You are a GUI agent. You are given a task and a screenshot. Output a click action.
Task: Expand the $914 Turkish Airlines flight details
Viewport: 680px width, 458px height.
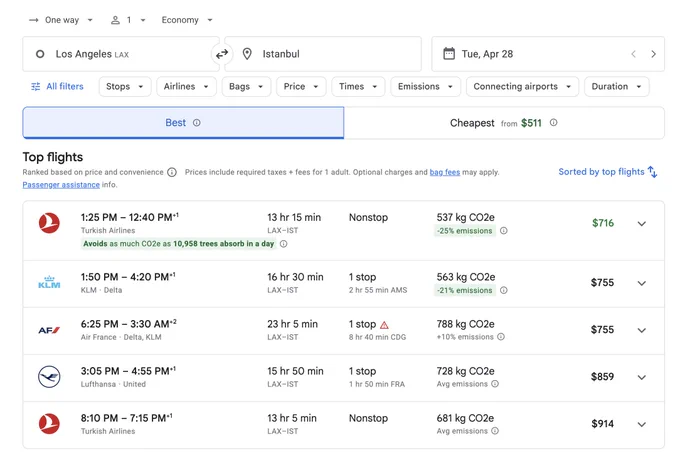point(642,425)
